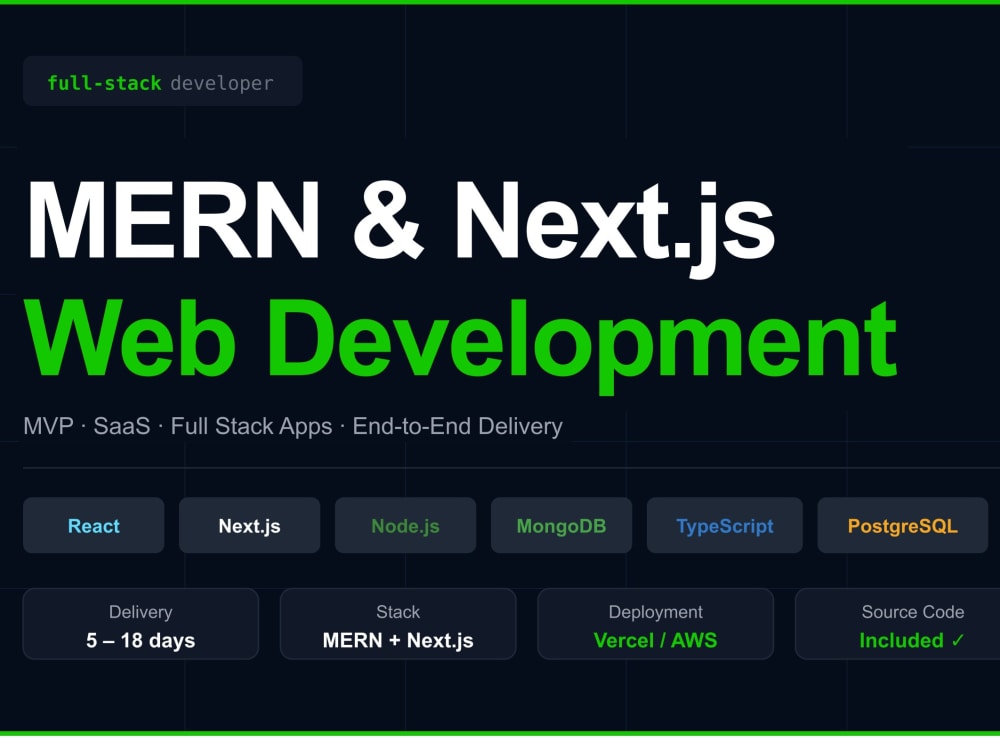Click the Stack MERN + Next.js card
This screenshot has height=750, width=1000.
tap(398, 624)
